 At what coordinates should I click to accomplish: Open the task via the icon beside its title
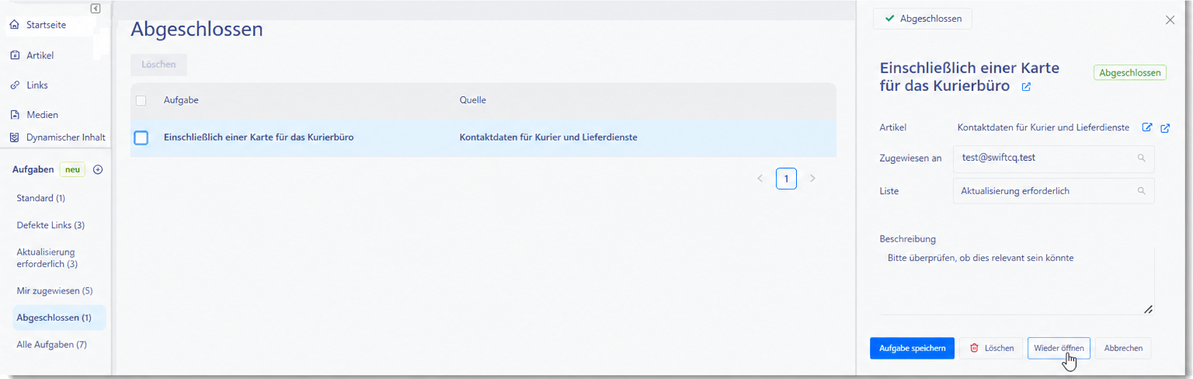[1026, 88]
